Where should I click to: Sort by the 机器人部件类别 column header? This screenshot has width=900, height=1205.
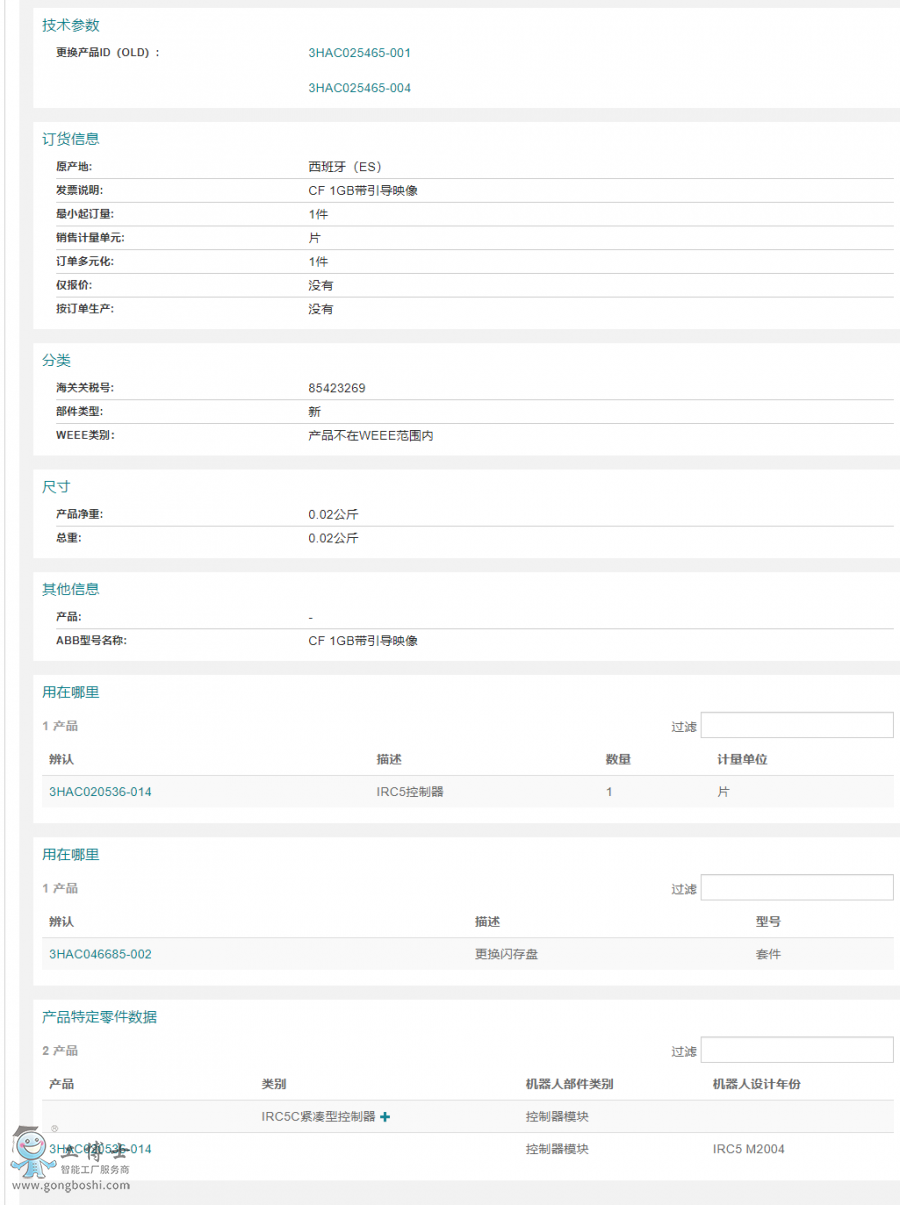pyautogui.click(x=569, y=1084)
